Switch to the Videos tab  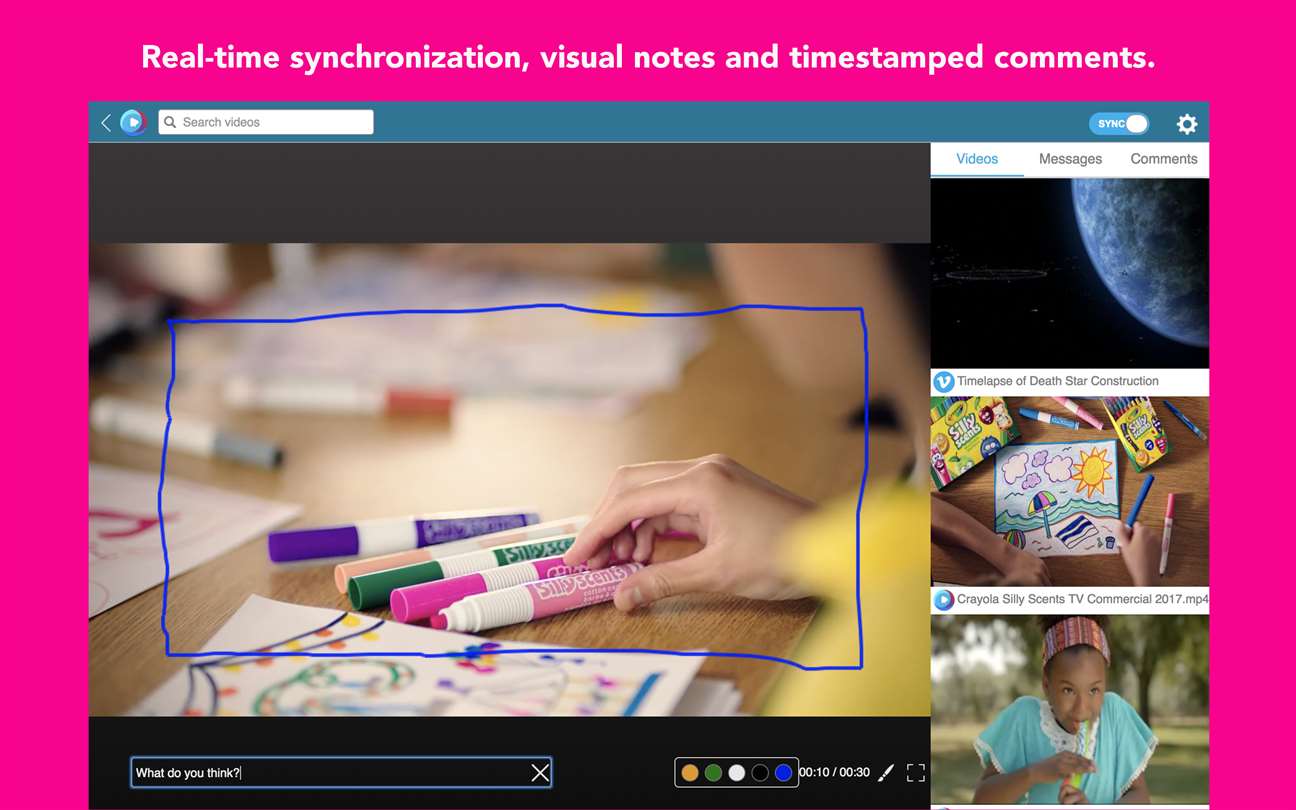(977, 159)
